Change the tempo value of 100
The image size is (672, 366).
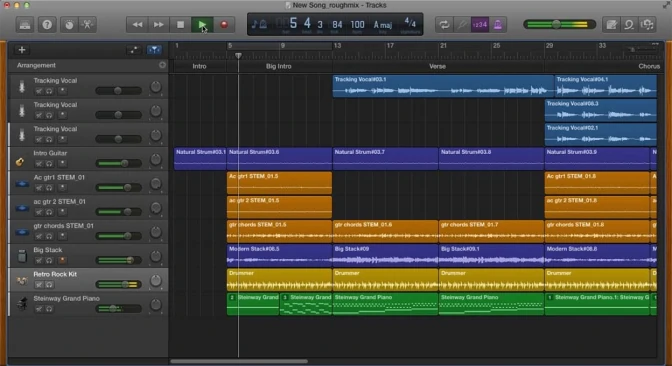pos(357,25)
